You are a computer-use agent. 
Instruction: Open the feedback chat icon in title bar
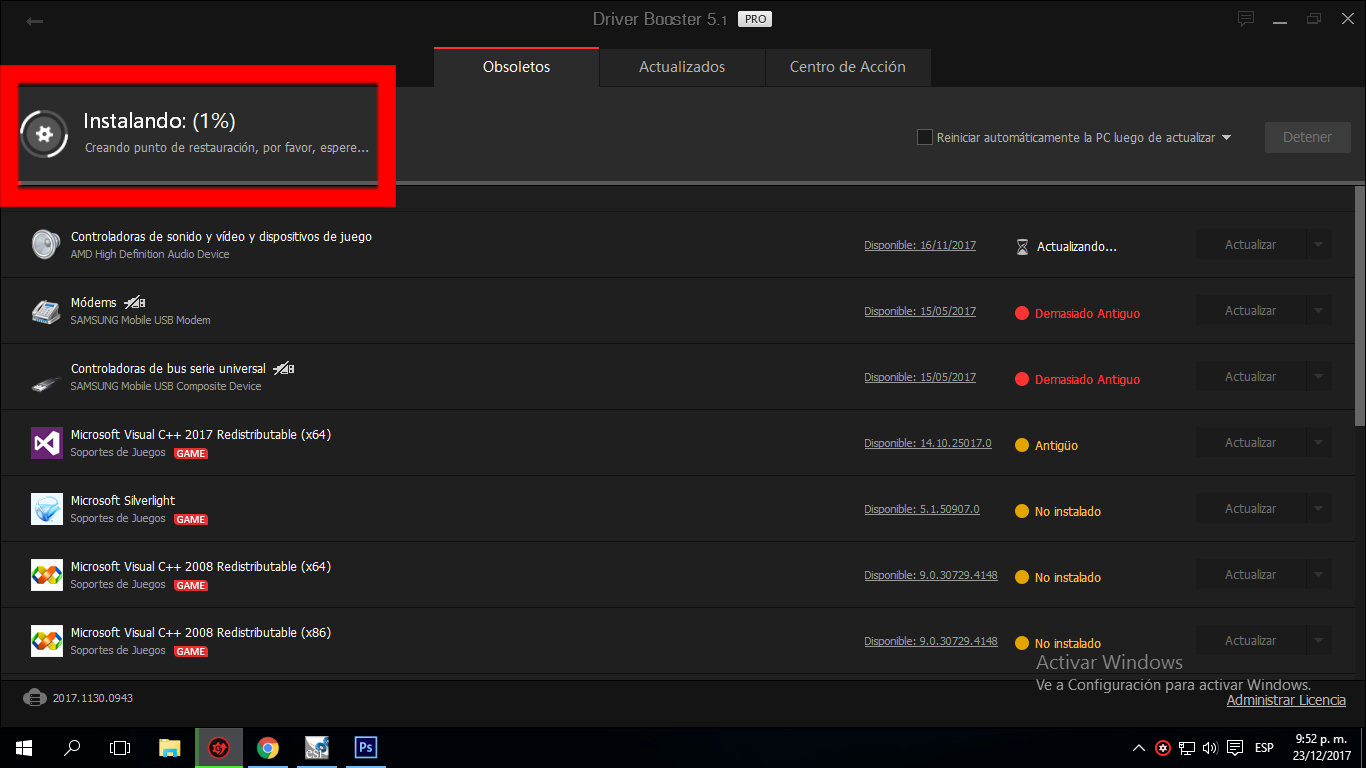[x=1246, y=19]
